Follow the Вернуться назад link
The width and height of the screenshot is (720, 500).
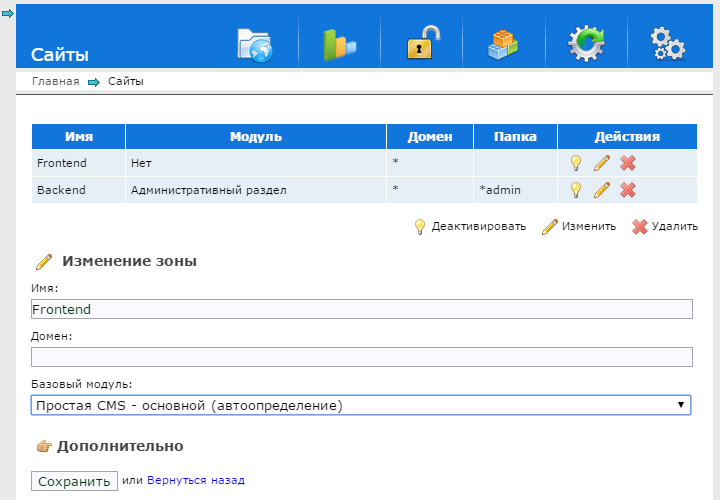196,480
